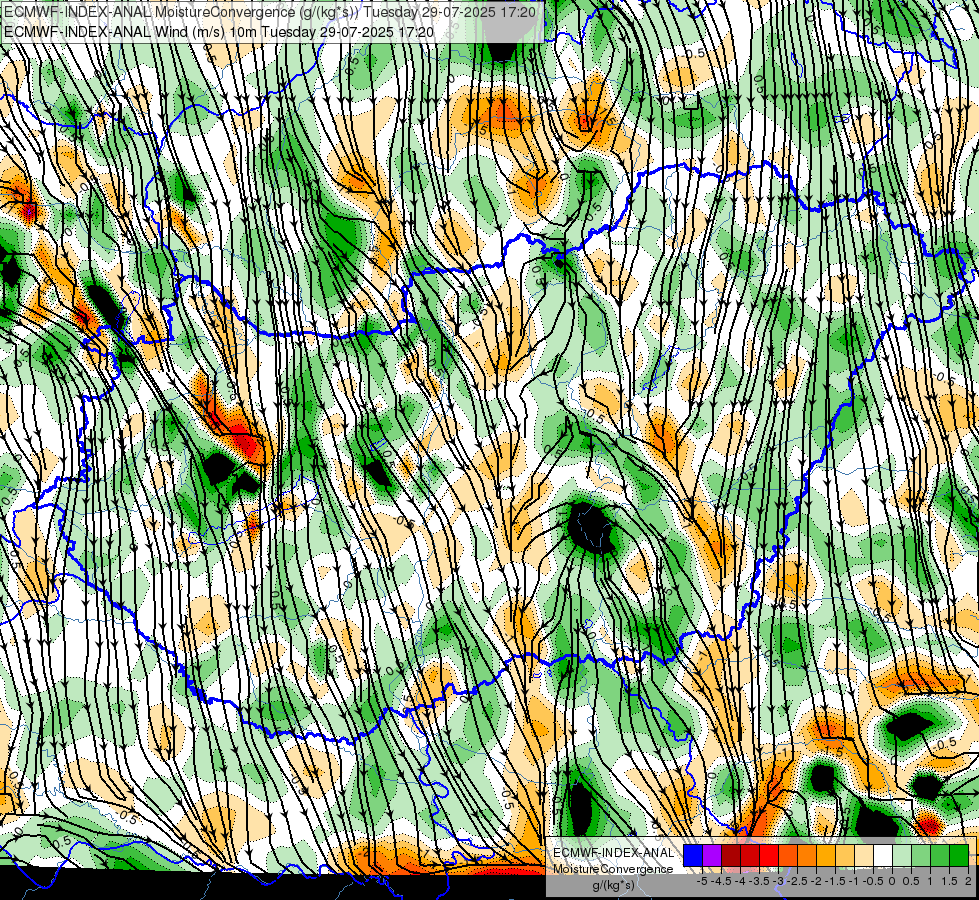The height and width of the screenshot is (900, 979).
Task: Select the light orange swatch between -1.5 and -1
Action: [845, 856]
